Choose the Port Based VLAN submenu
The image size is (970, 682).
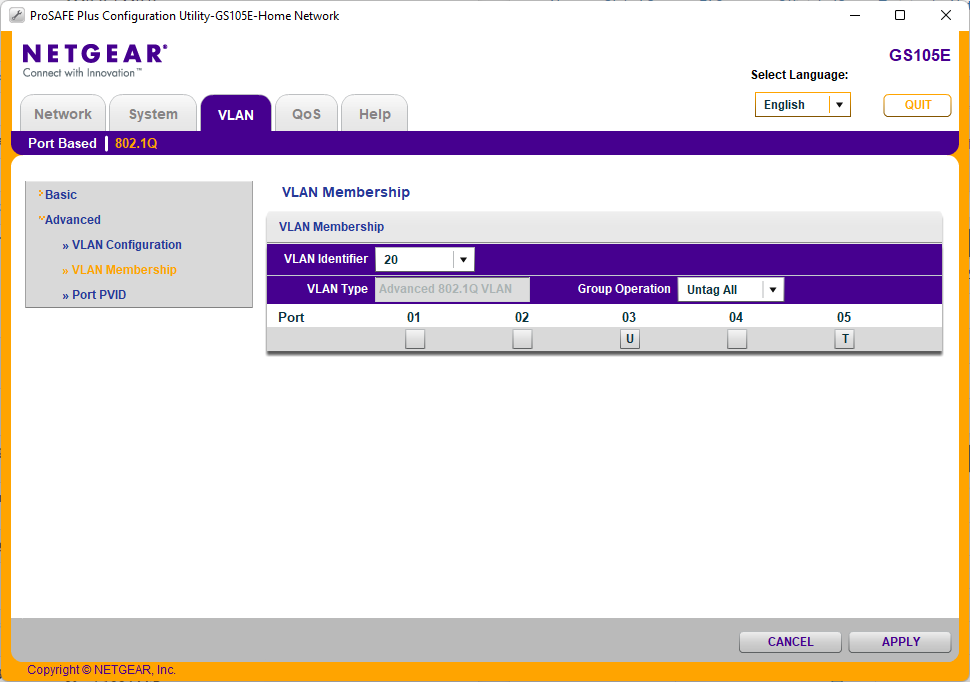pos(62,144)
